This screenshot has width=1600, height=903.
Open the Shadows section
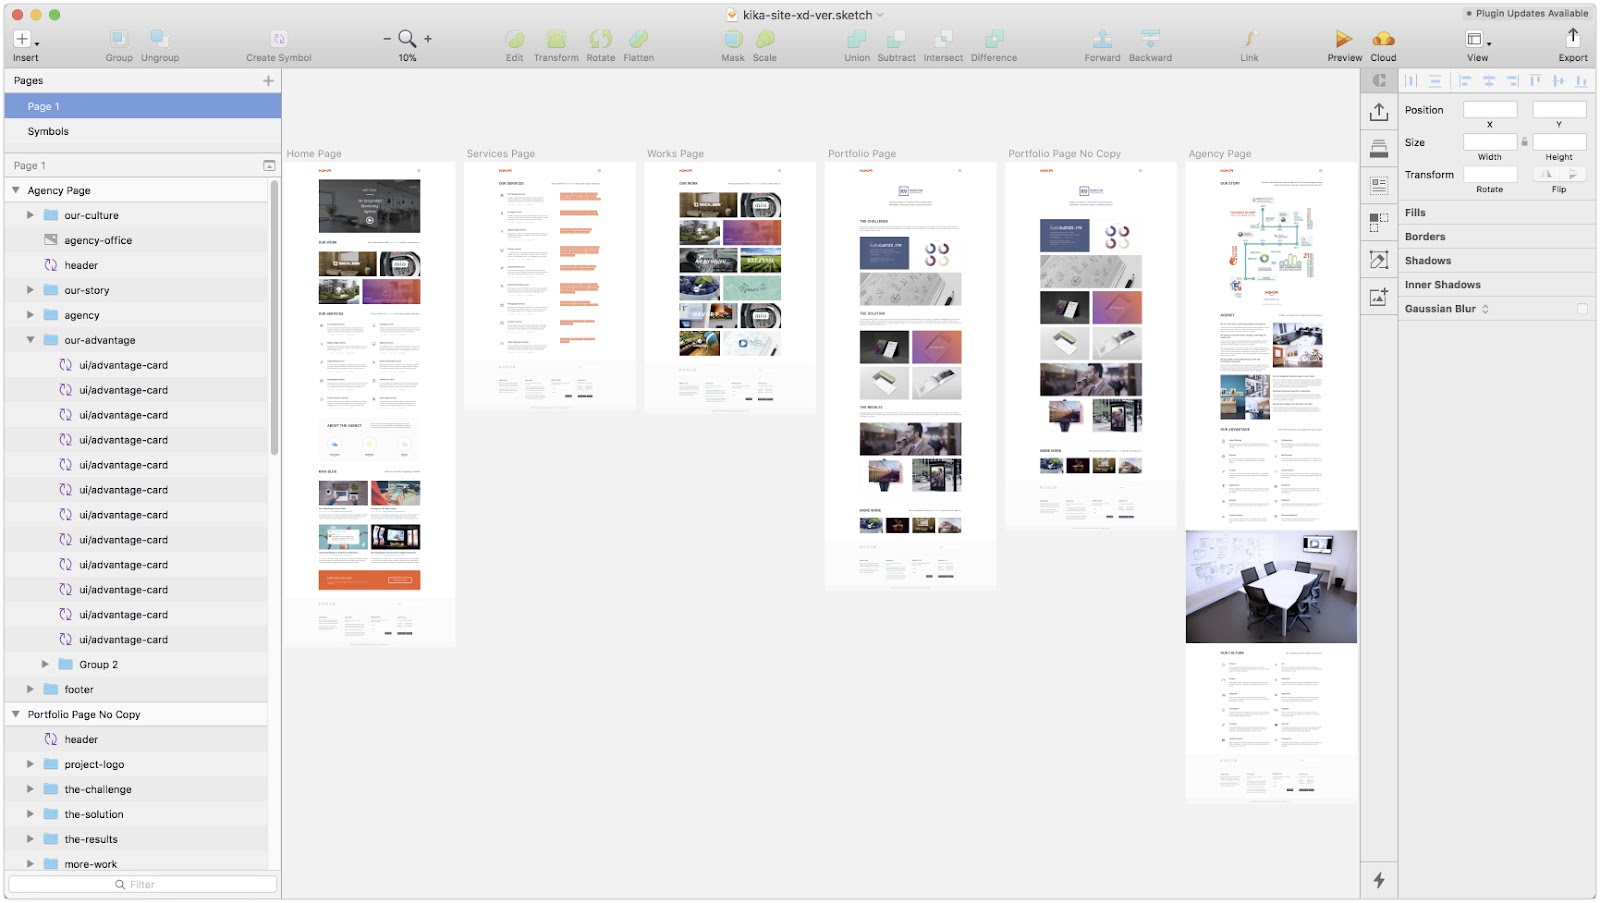(x=1496, y=261)
